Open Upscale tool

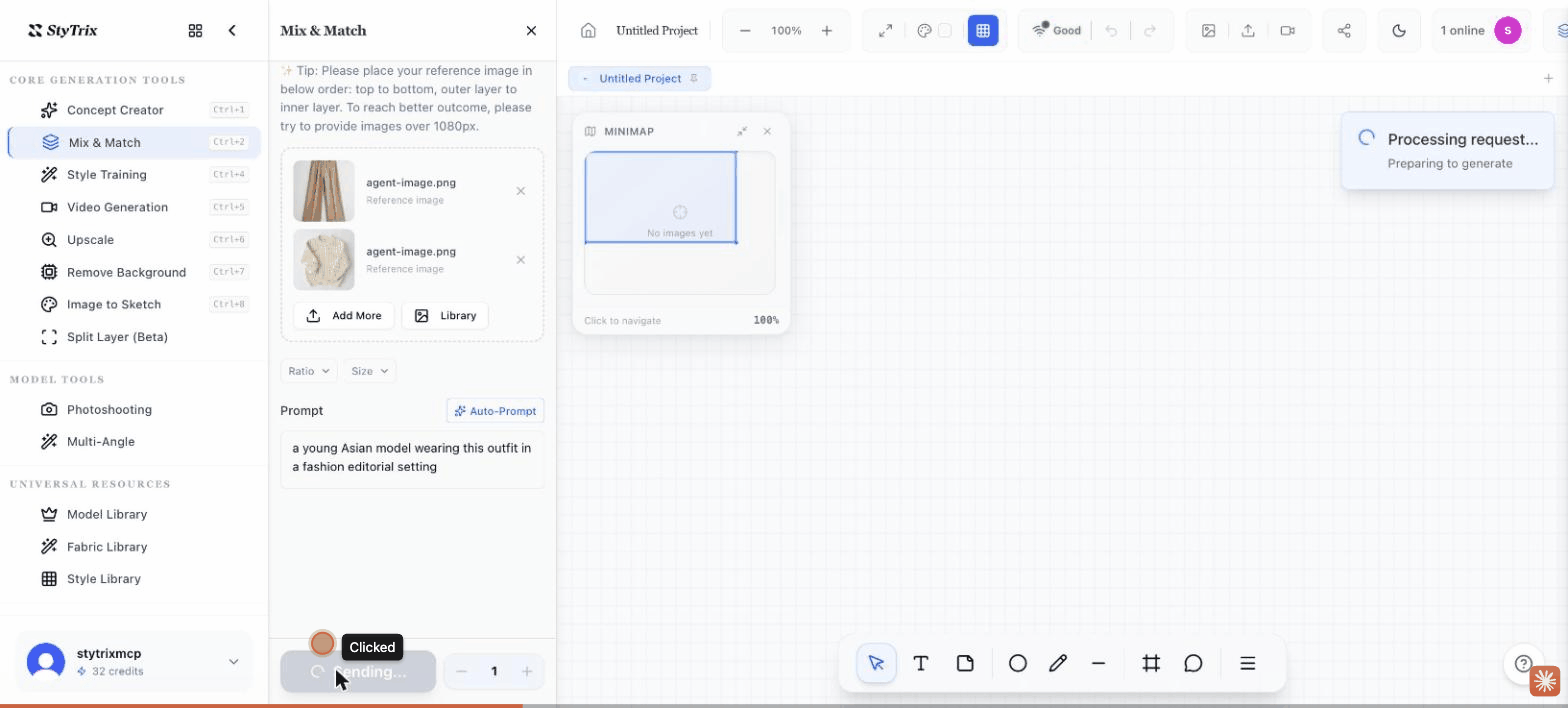coord(134,240)
